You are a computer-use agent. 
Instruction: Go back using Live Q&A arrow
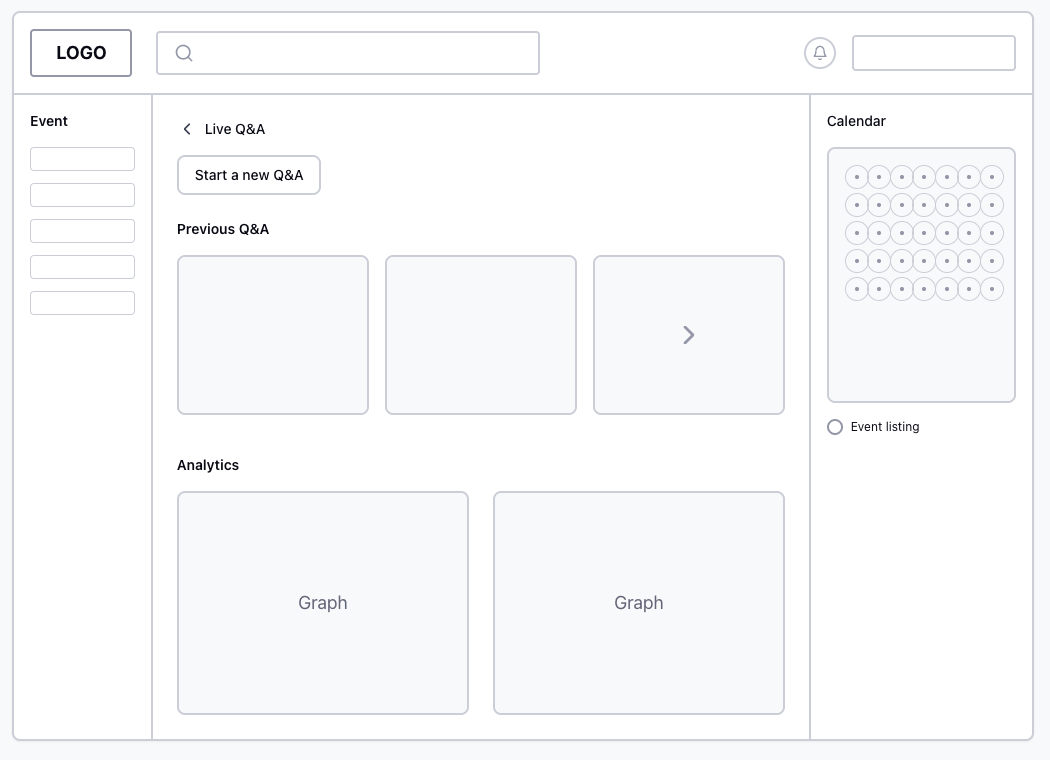(187, 129)
